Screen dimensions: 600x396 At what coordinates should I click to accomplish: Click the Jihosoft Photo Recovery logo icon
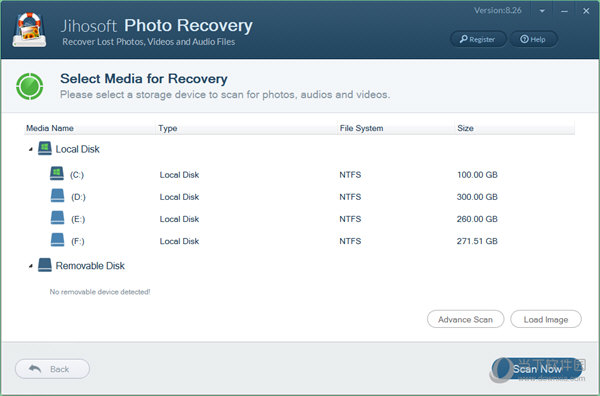point(29,30)
